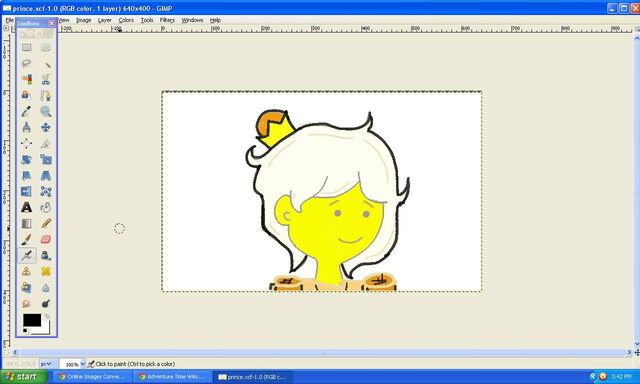Select the Pencil tool
This screenshot has width=640, height=384.
[46, 223]
